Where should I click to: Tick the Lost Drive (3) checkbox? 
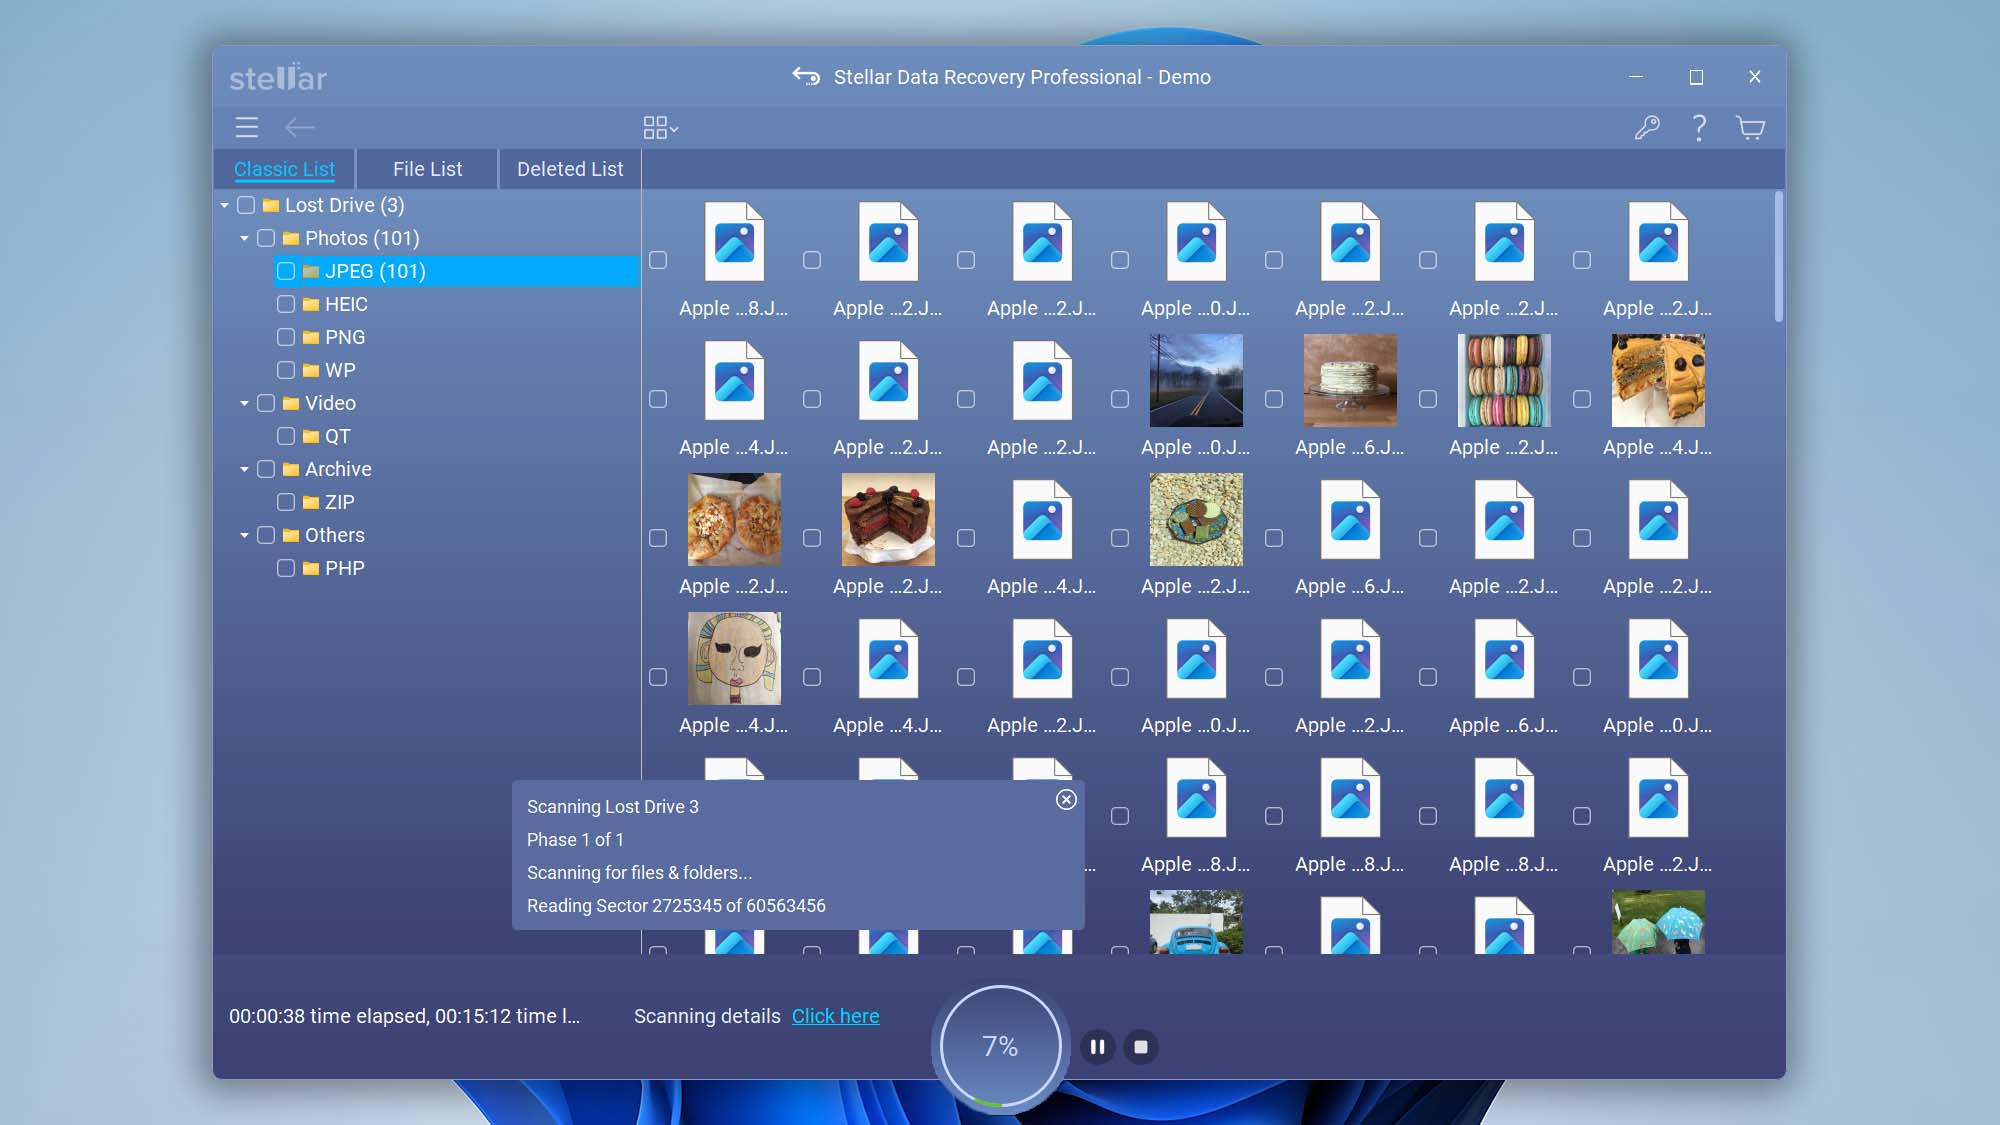(x=246, y=205)
